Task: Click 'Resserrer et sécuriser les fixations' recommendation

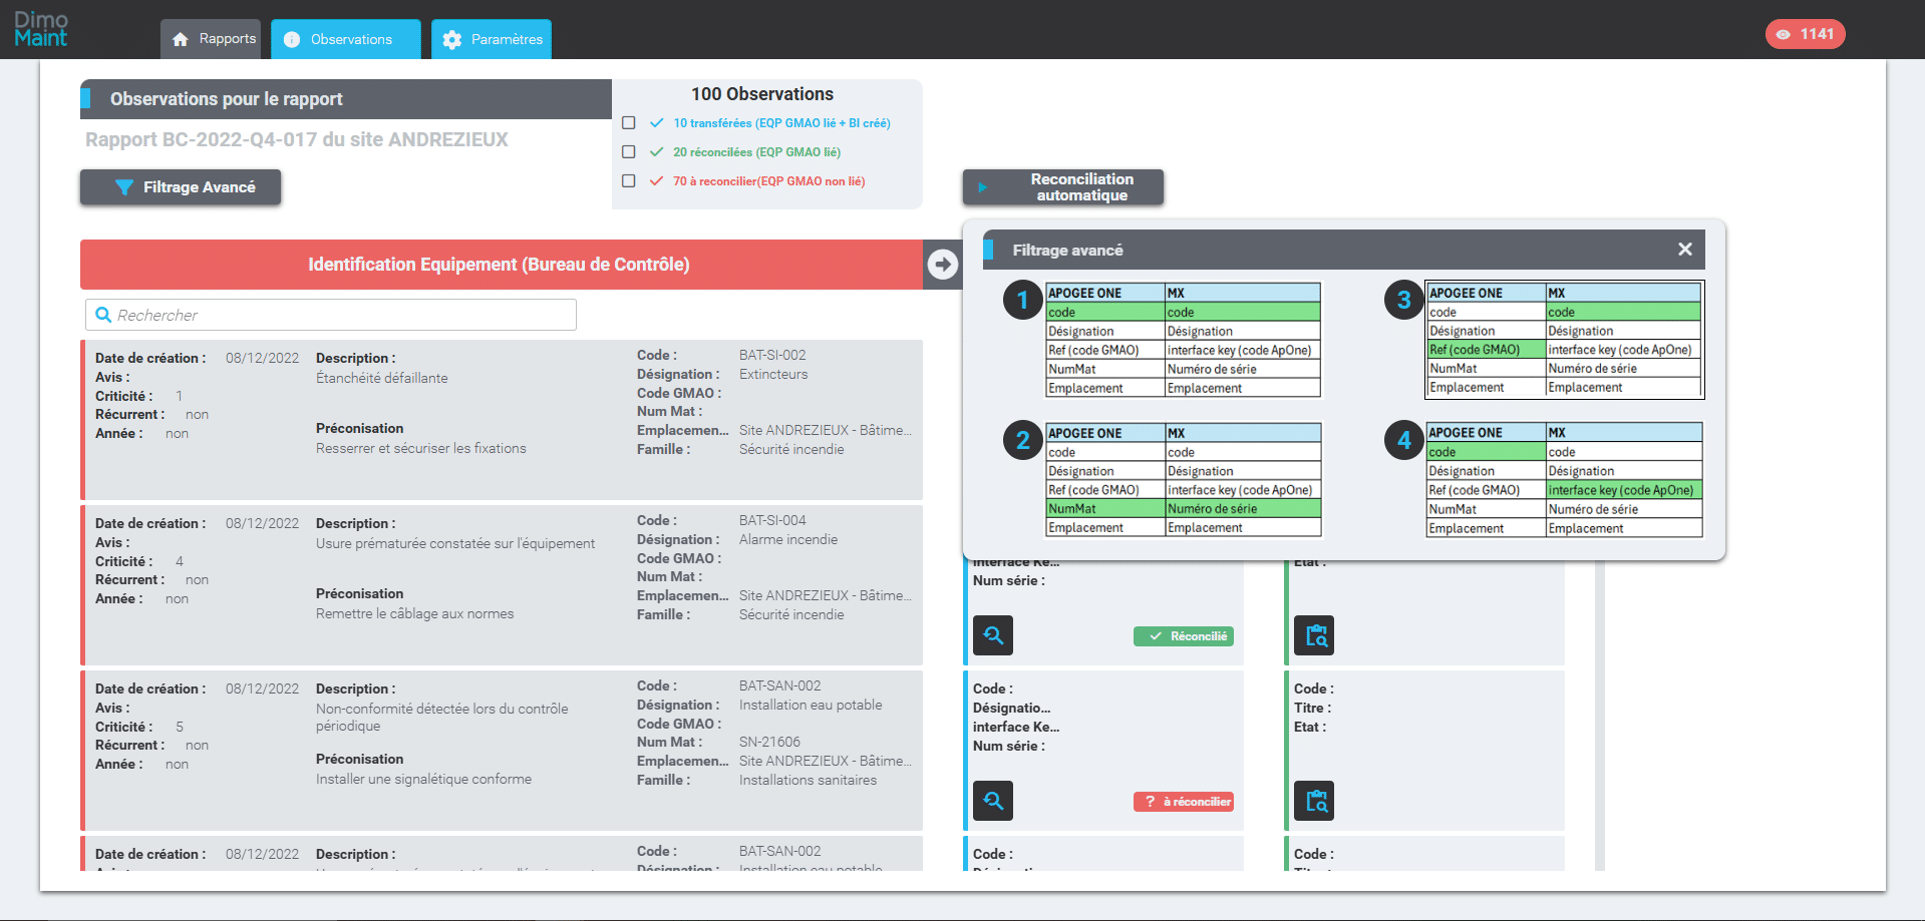Action: [x=421, y=448]
